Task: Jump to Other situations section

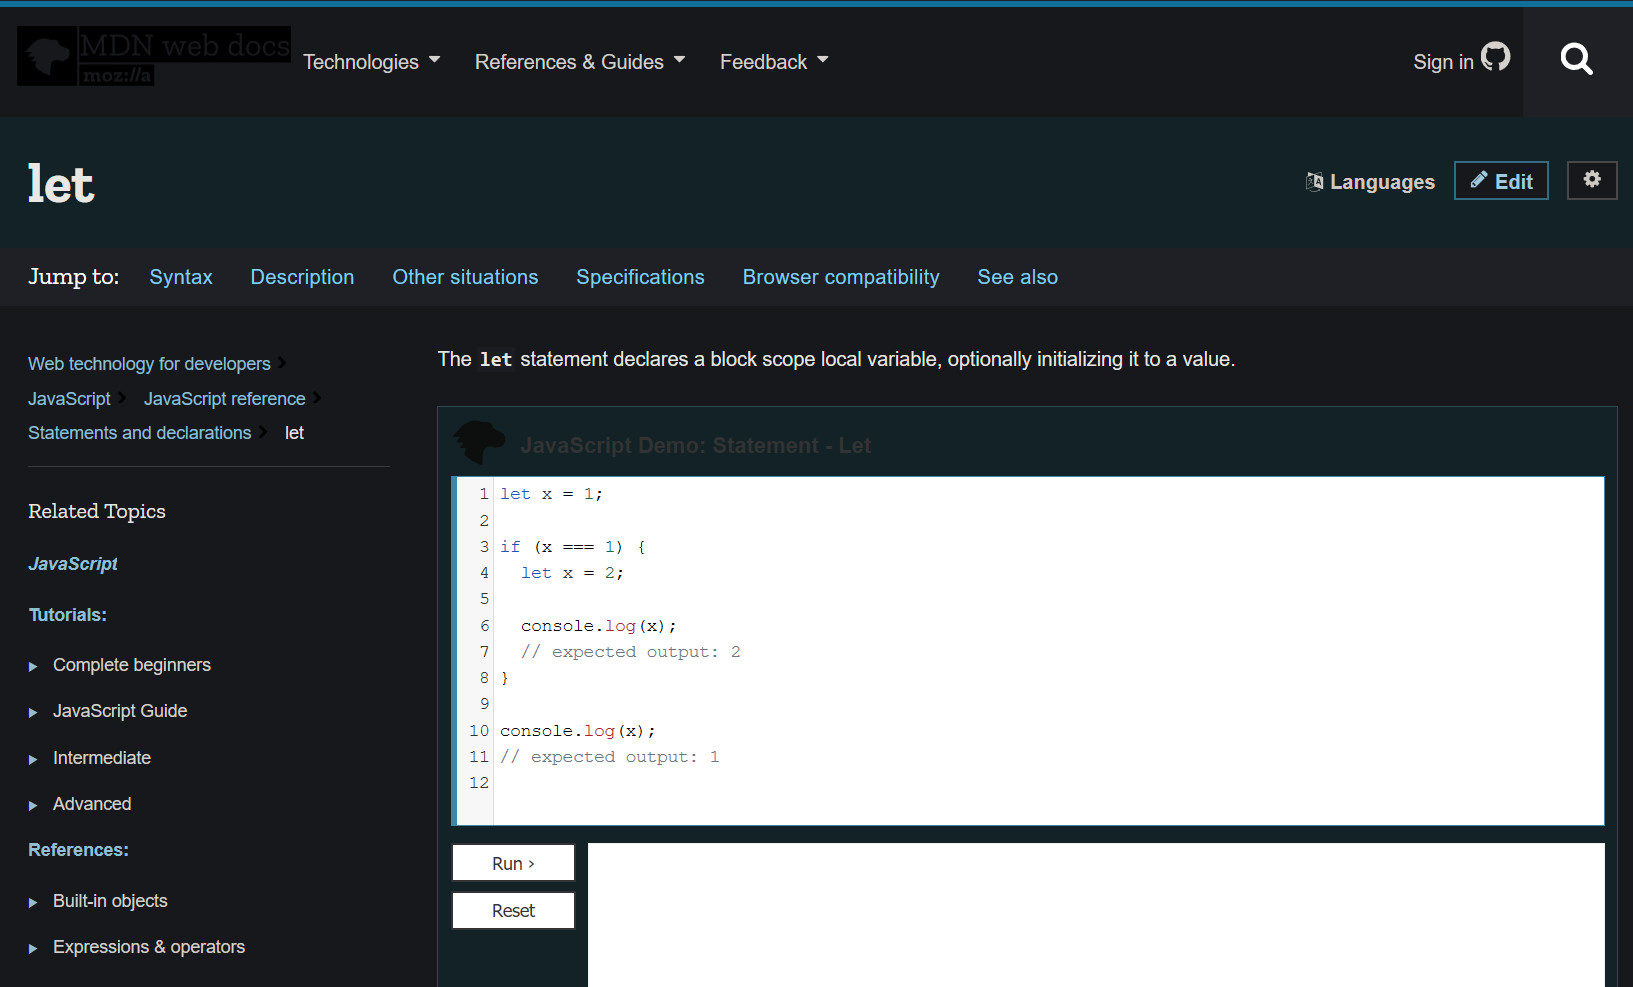Action: 465,277
